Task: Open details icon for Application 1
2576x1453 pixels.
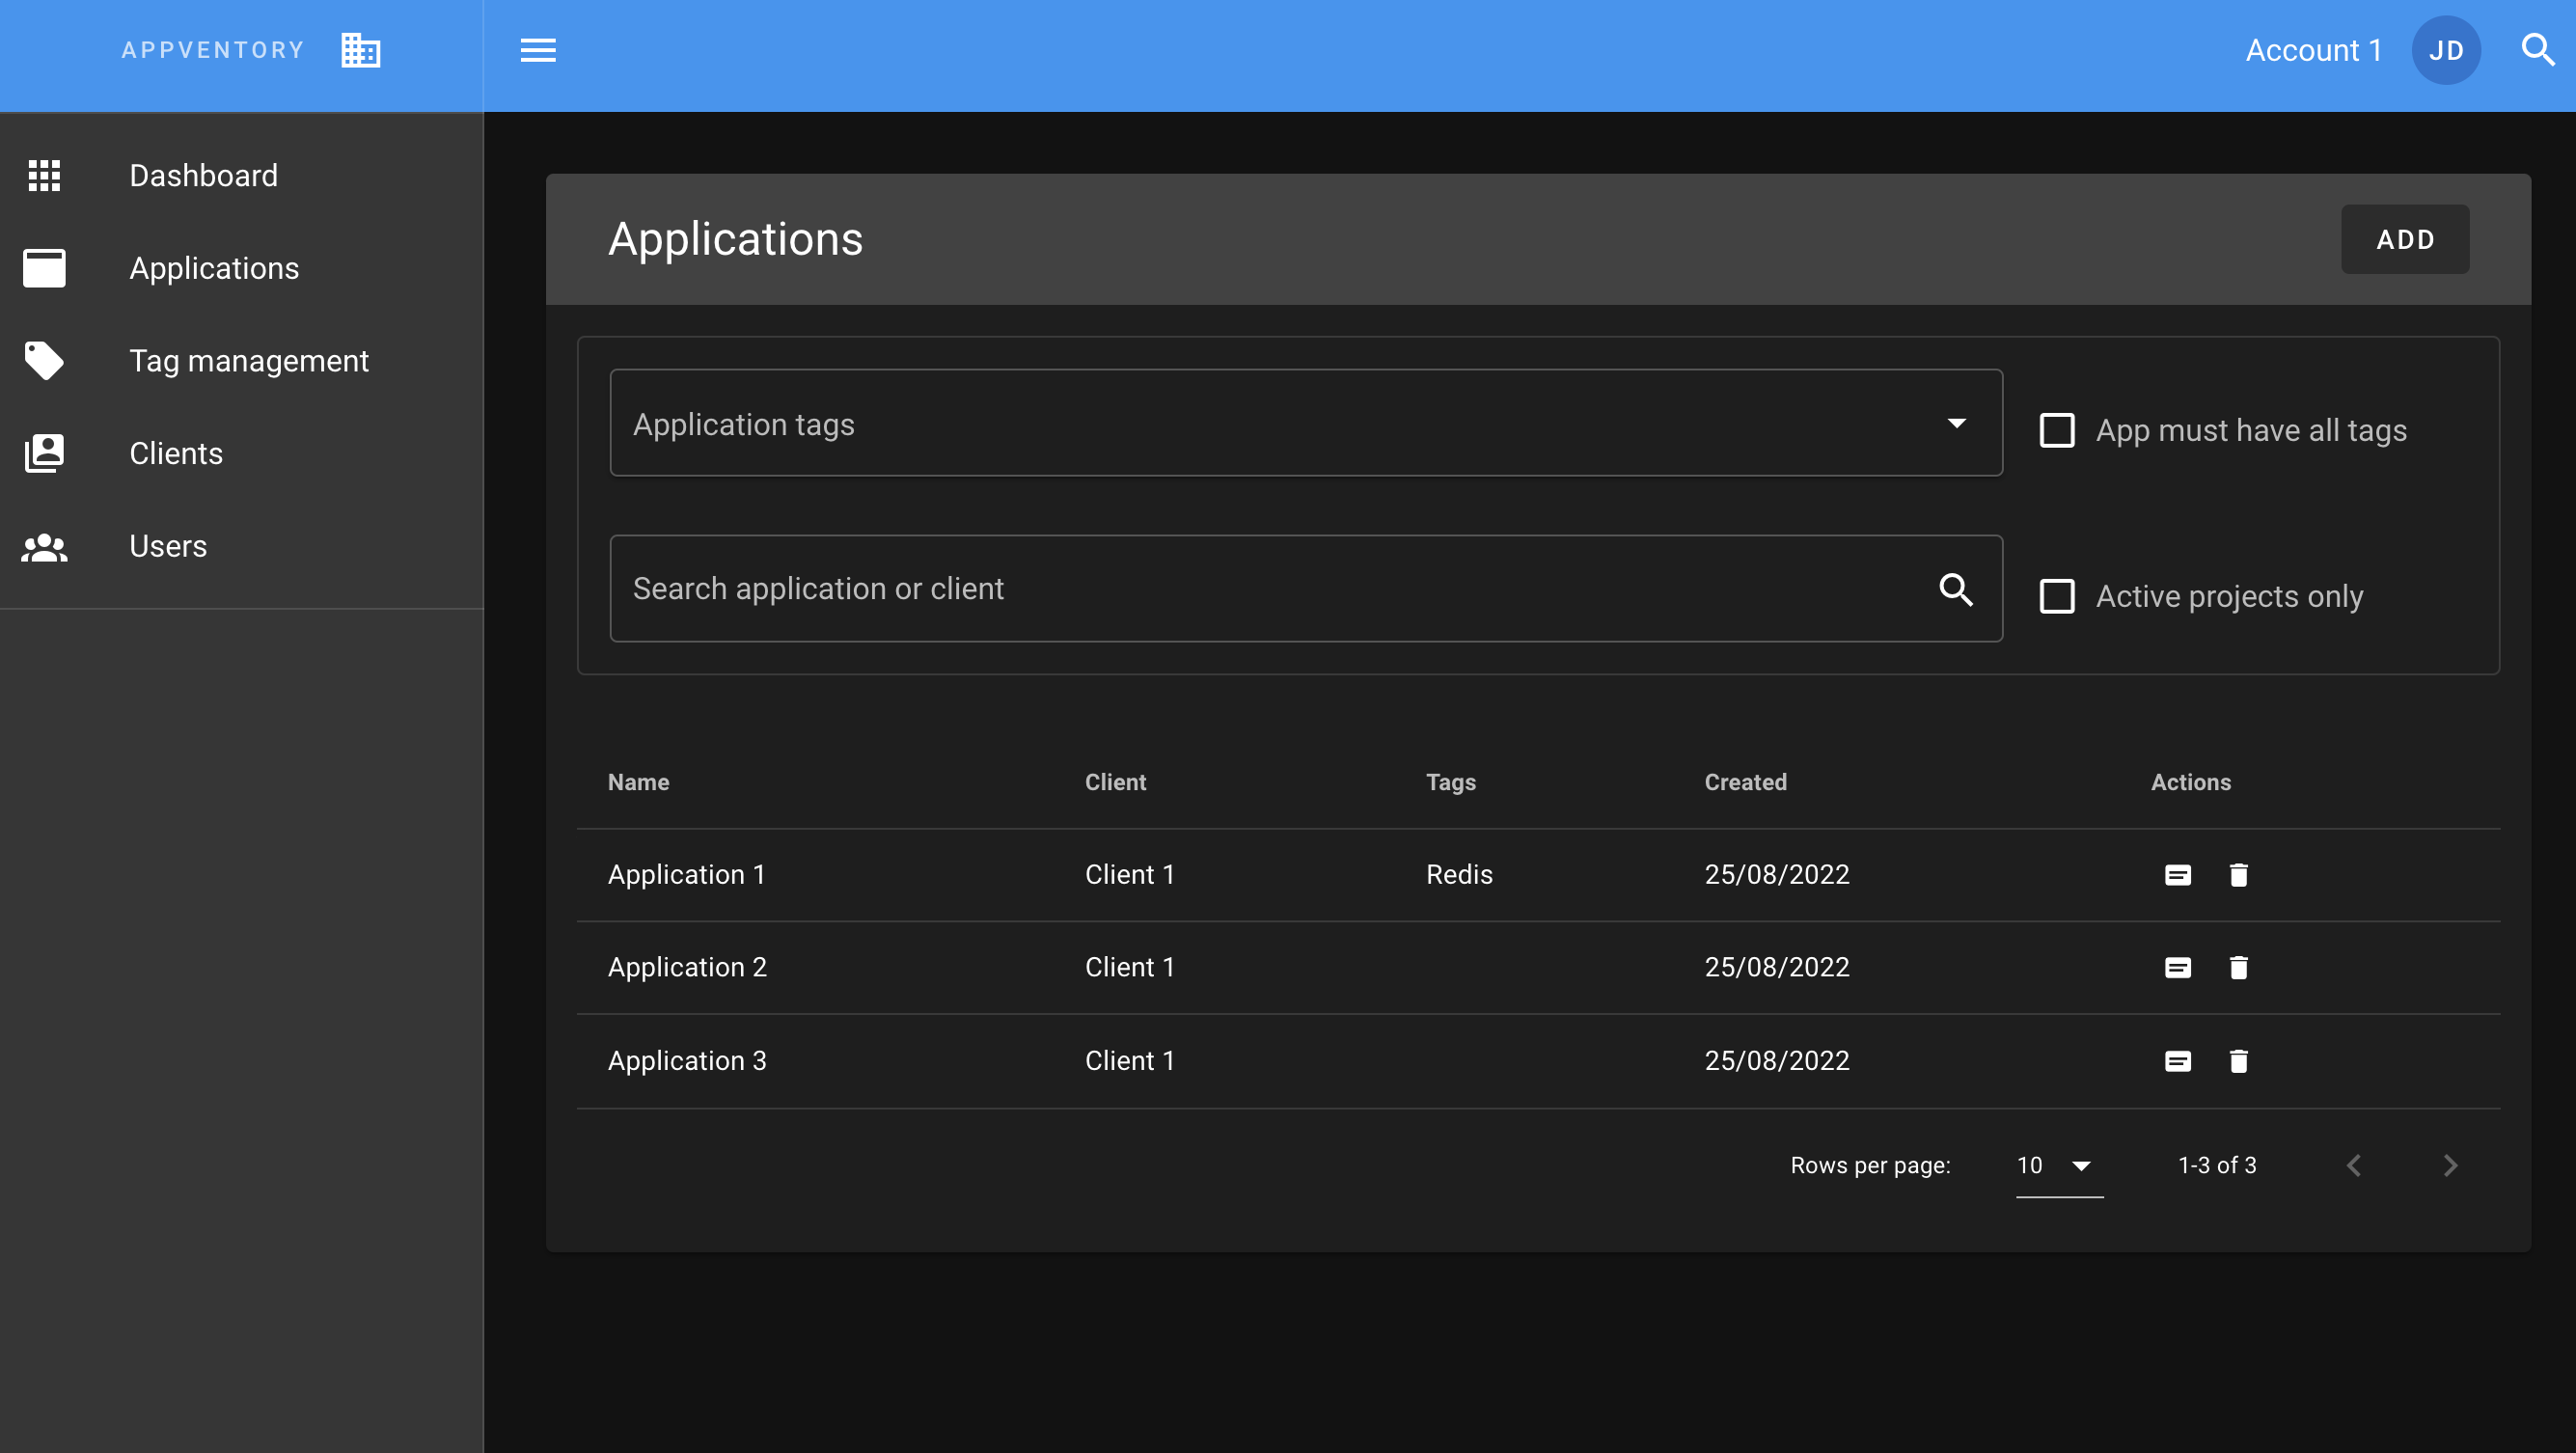Action: click(2177, 875)
